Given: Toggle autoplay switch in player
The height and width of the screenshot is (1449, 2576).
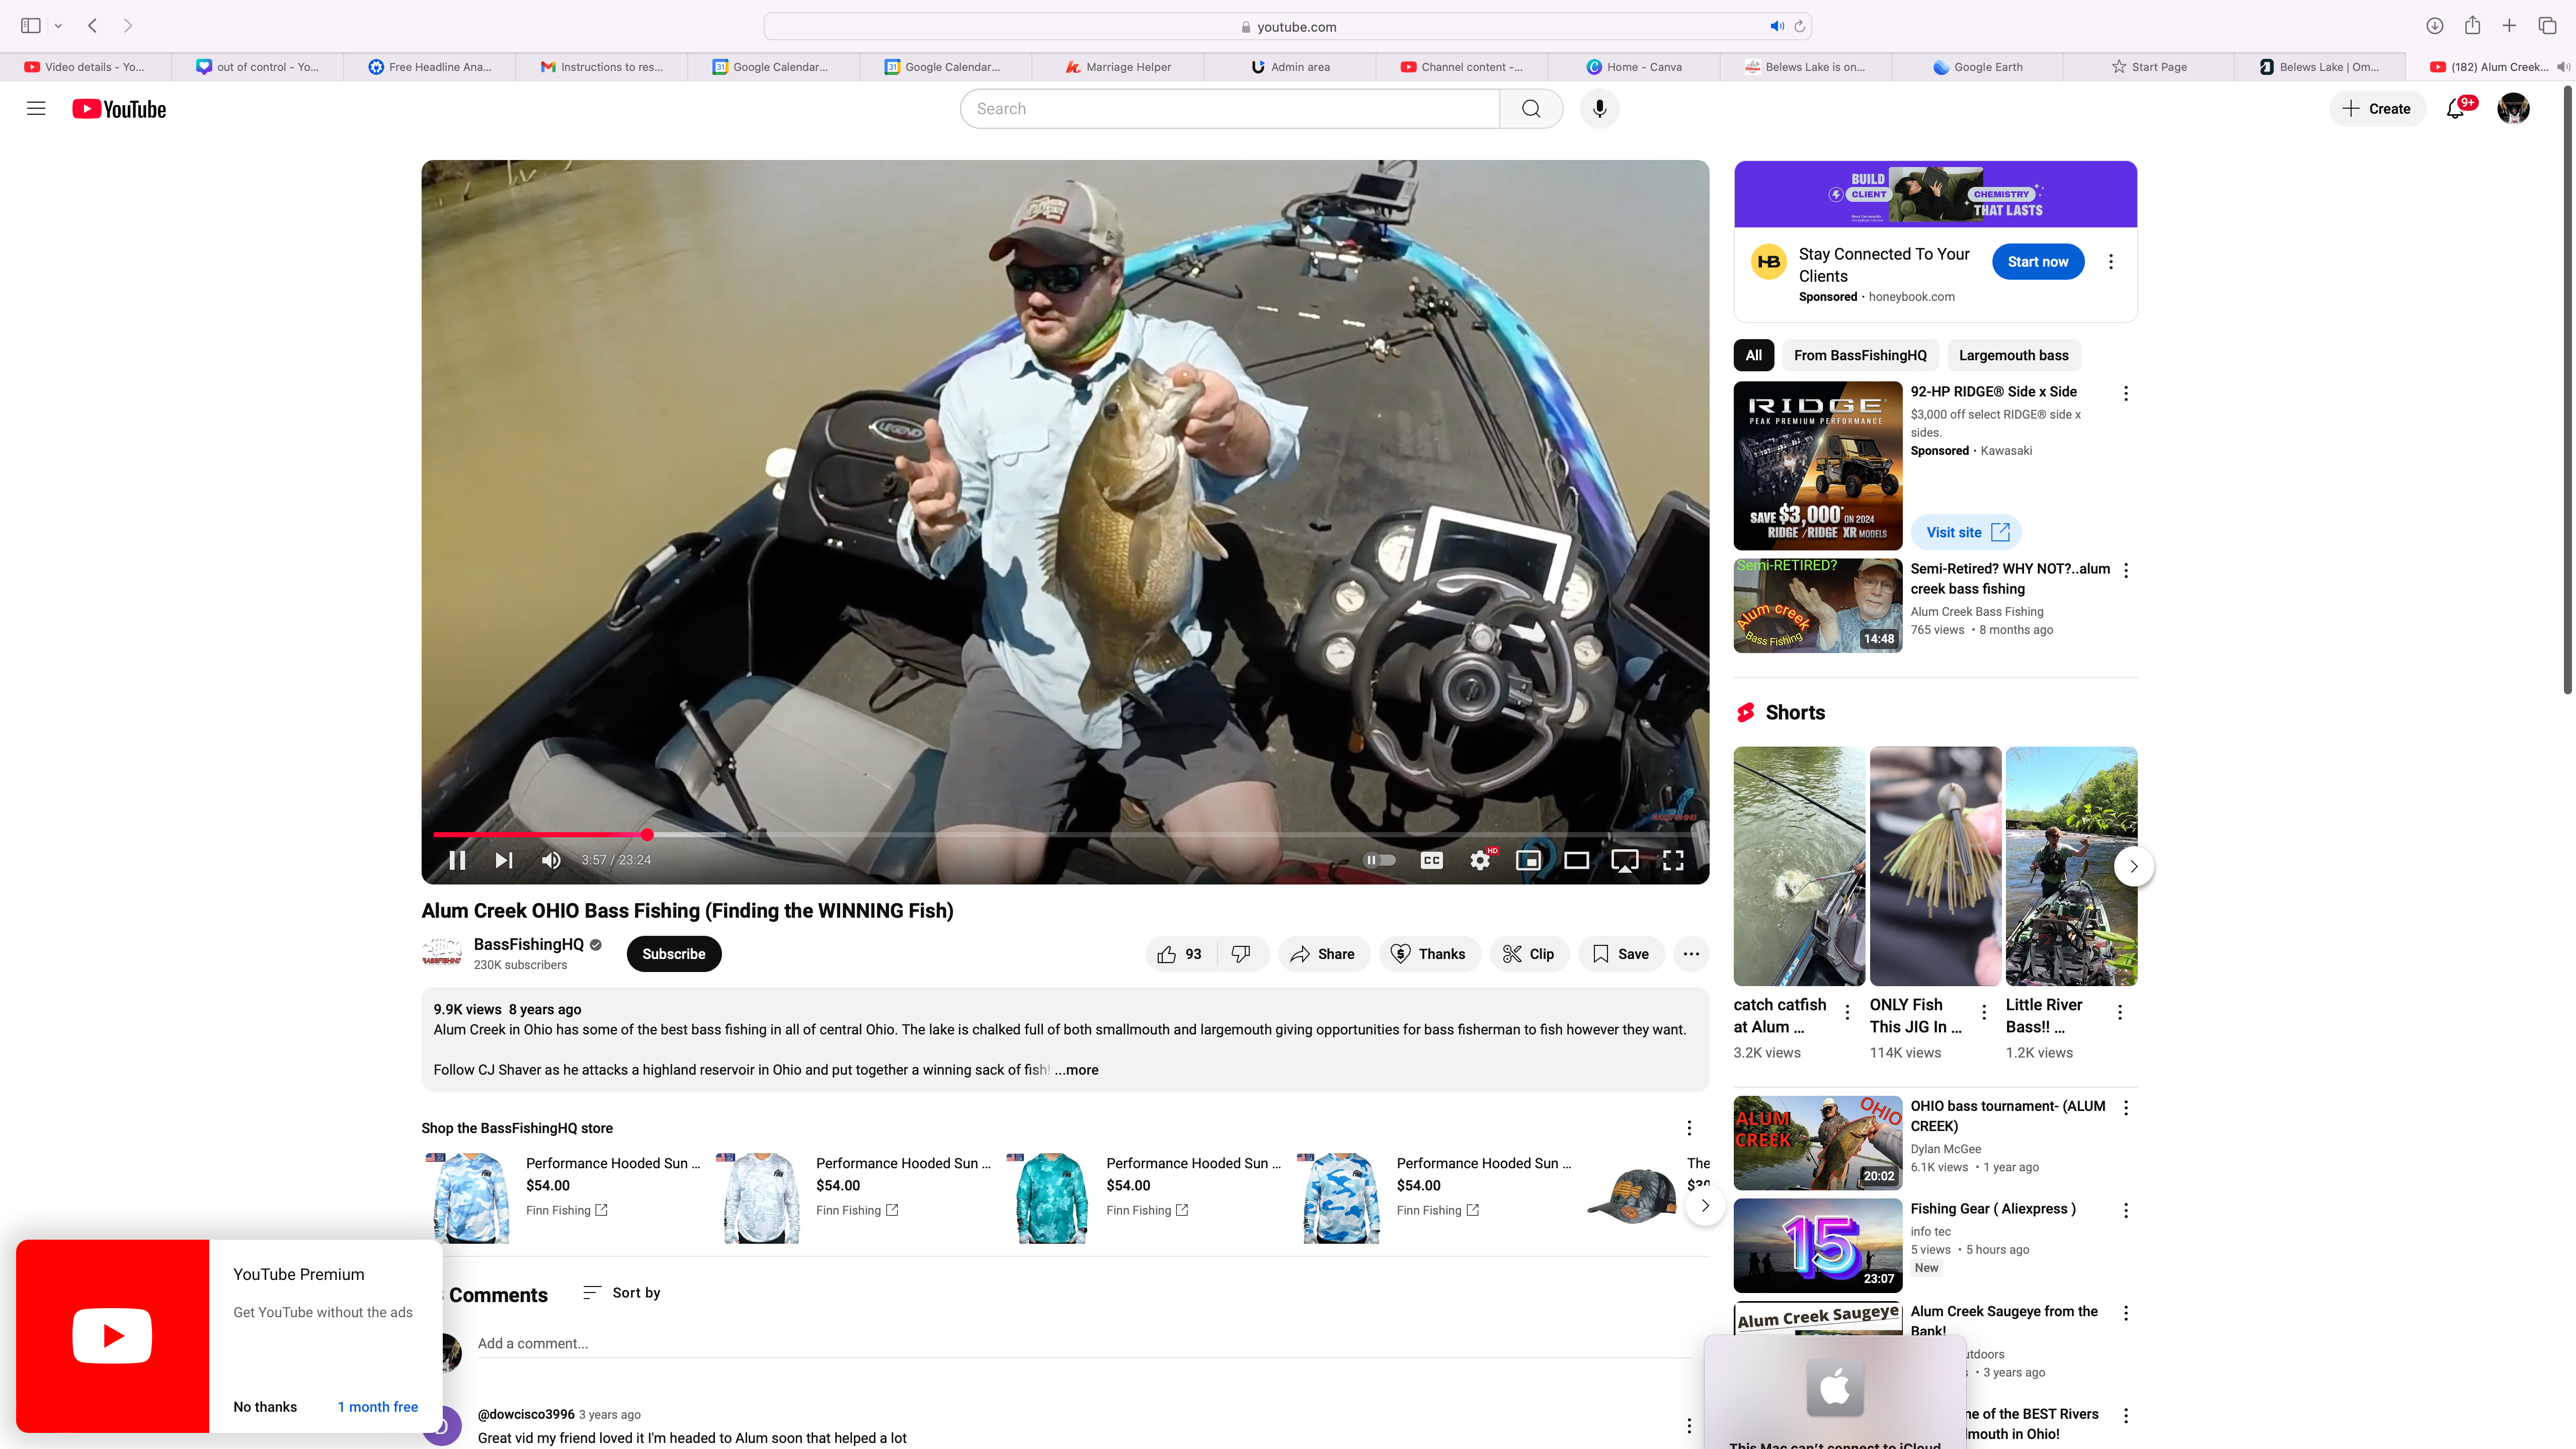Looking at the screenshot, I should (x=1380, y=860).
